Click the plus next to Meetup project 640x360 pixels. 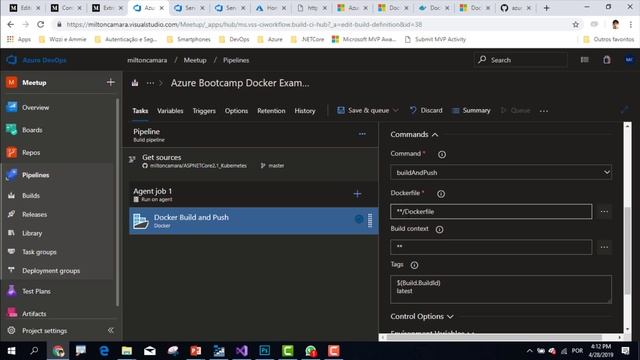[111, 82]
